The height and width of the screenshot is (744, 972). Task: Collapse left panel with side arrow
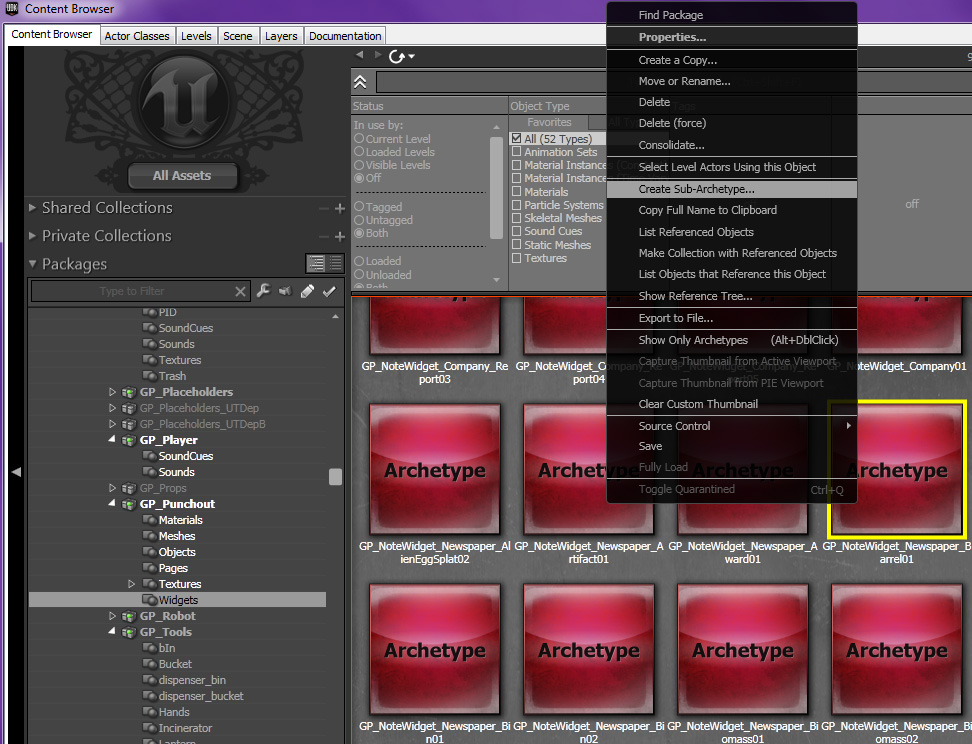[16, 472]
